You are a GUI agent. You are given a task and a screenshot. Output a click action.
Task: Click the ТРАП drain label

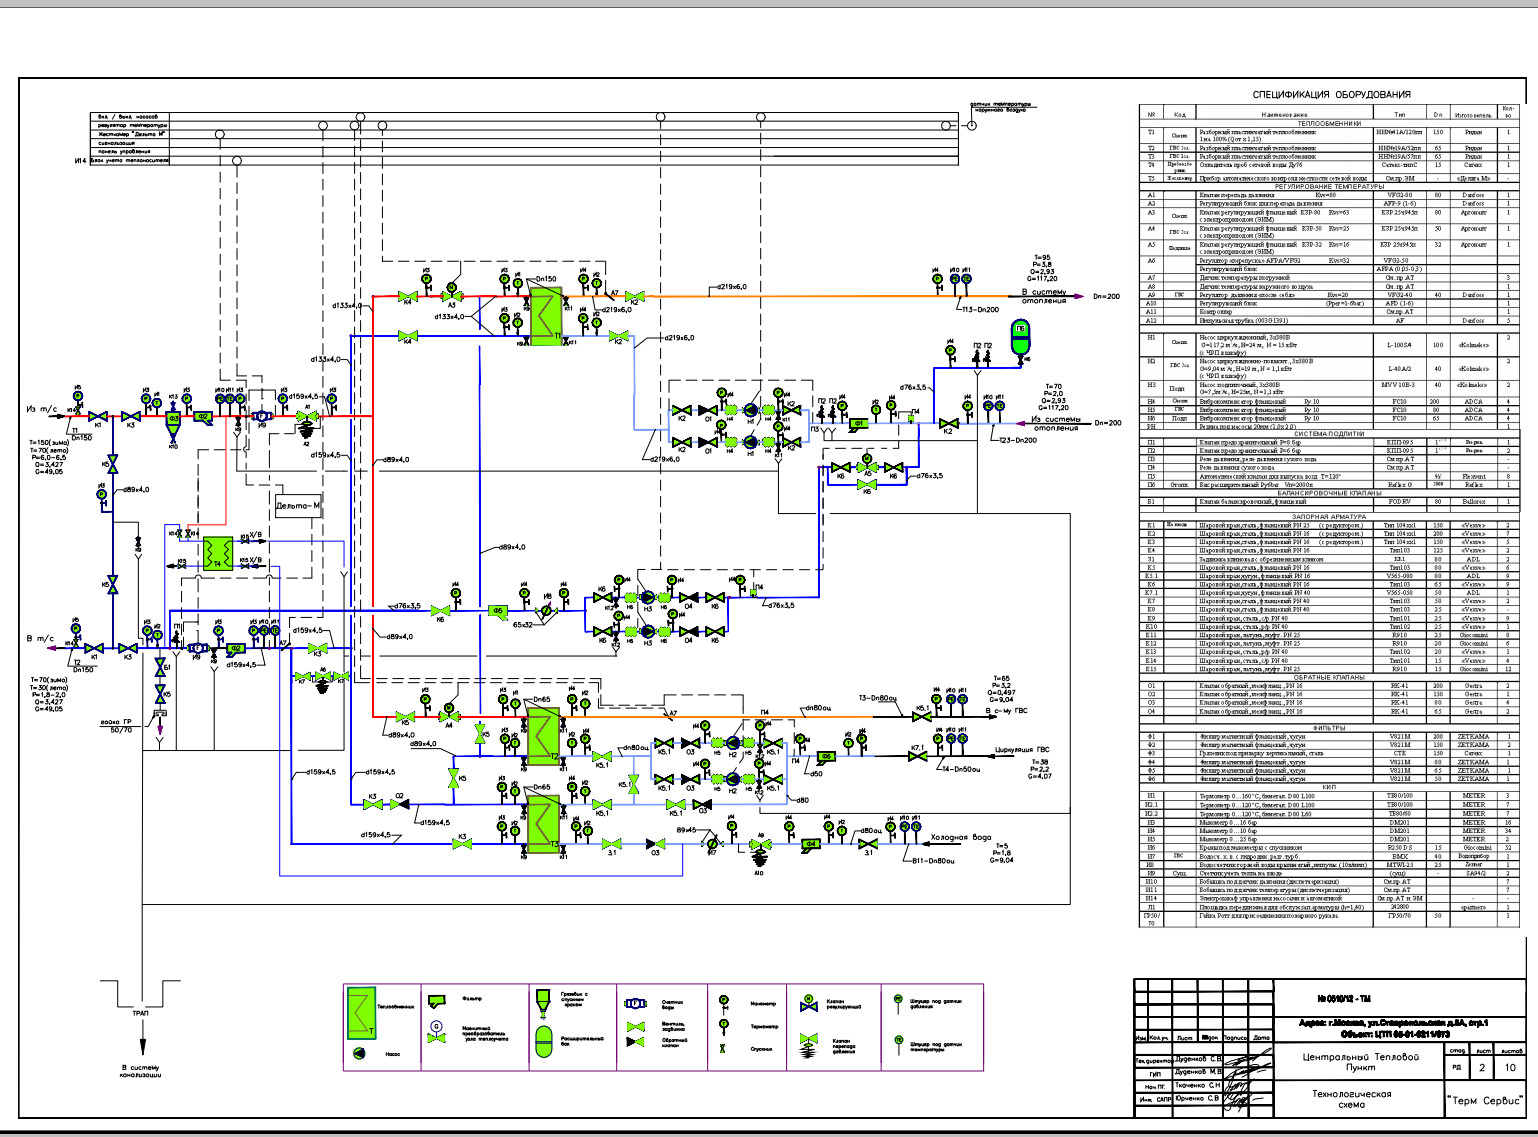140,1013
